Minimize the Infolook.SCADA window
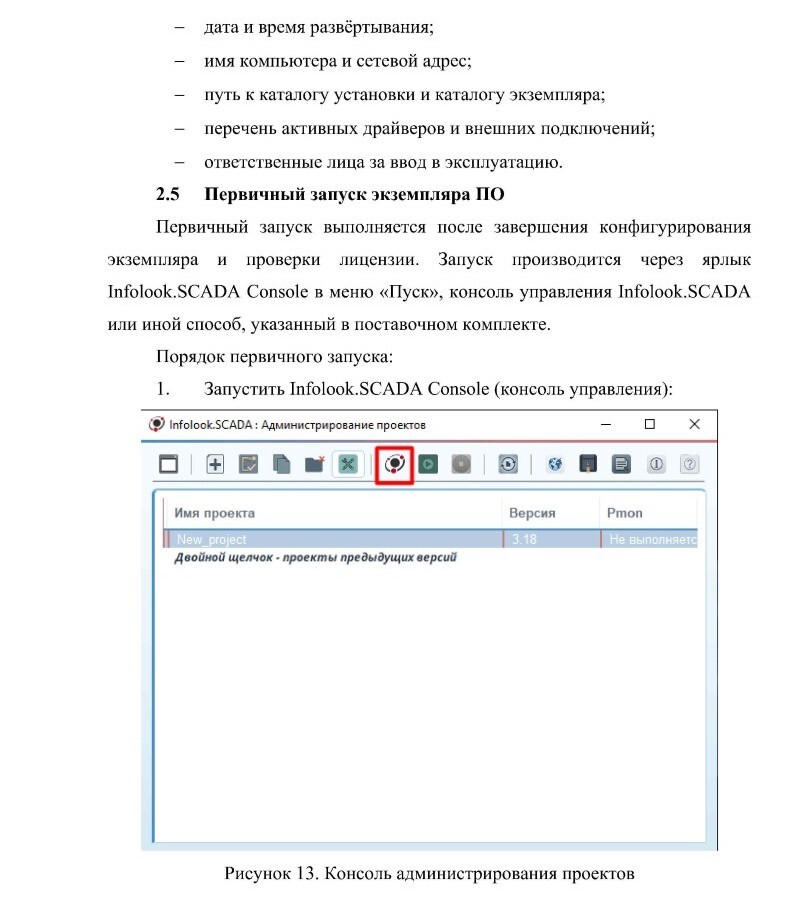 (606, 424)
